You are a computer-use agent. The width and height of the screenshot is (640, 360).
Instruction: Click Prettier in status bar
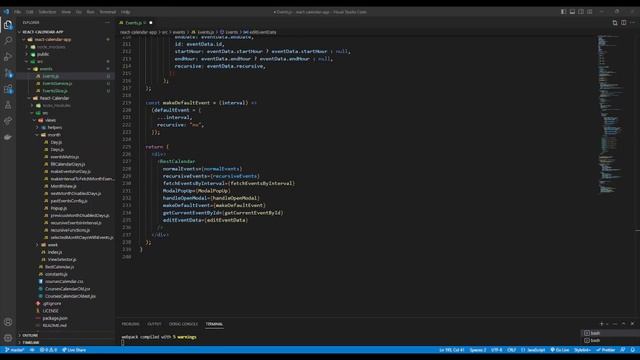606,350
